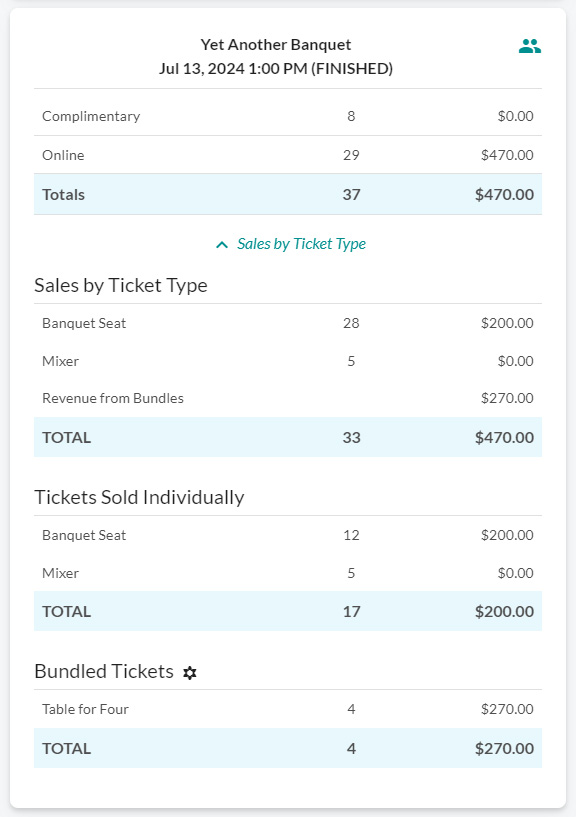This screenshot has width=576, height=817.
Task: Select the Table for Four row
Action: click(x=288, y=709)
